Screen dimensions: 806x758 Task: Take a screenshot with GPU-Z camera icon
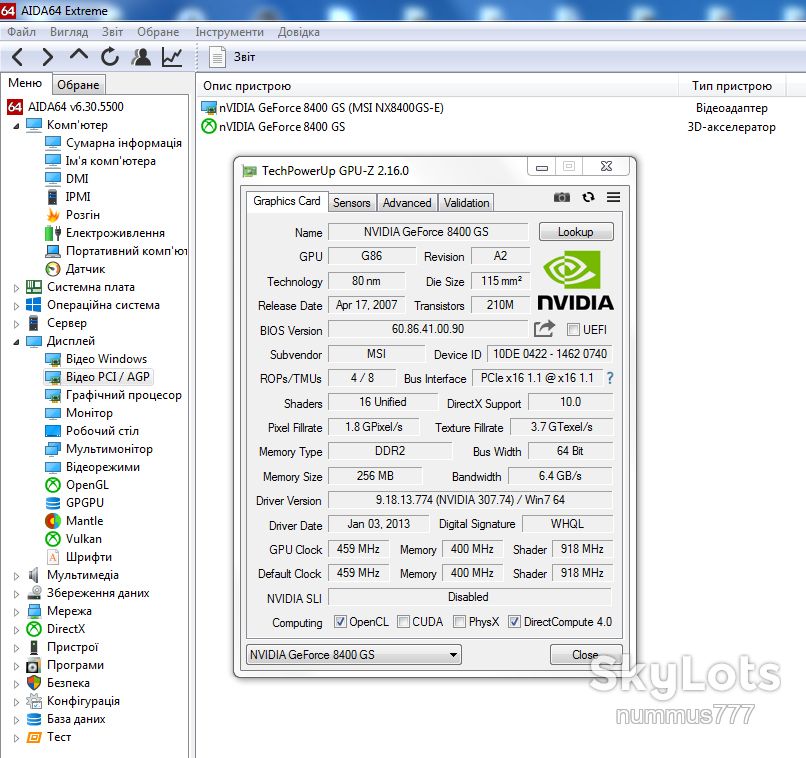point(561,197)
